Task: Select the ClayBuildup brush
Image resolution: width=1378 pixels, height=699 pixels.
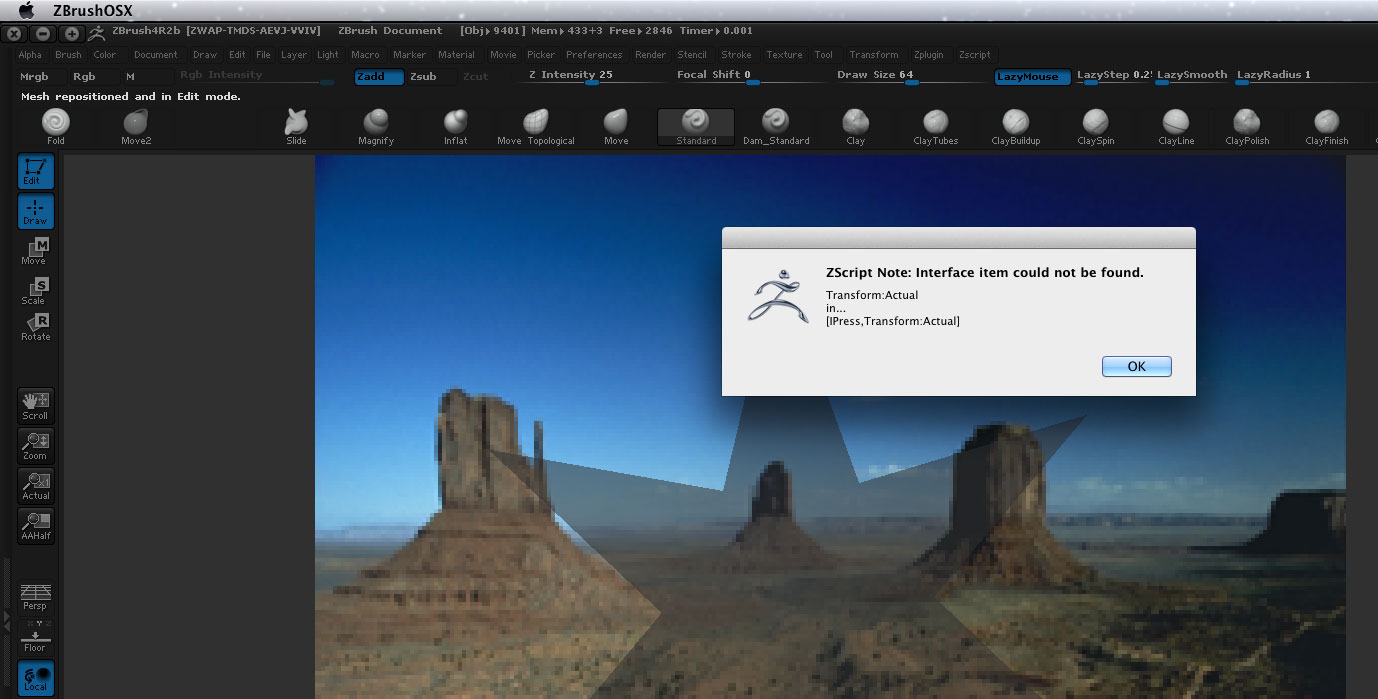Action: [1016, 127]
